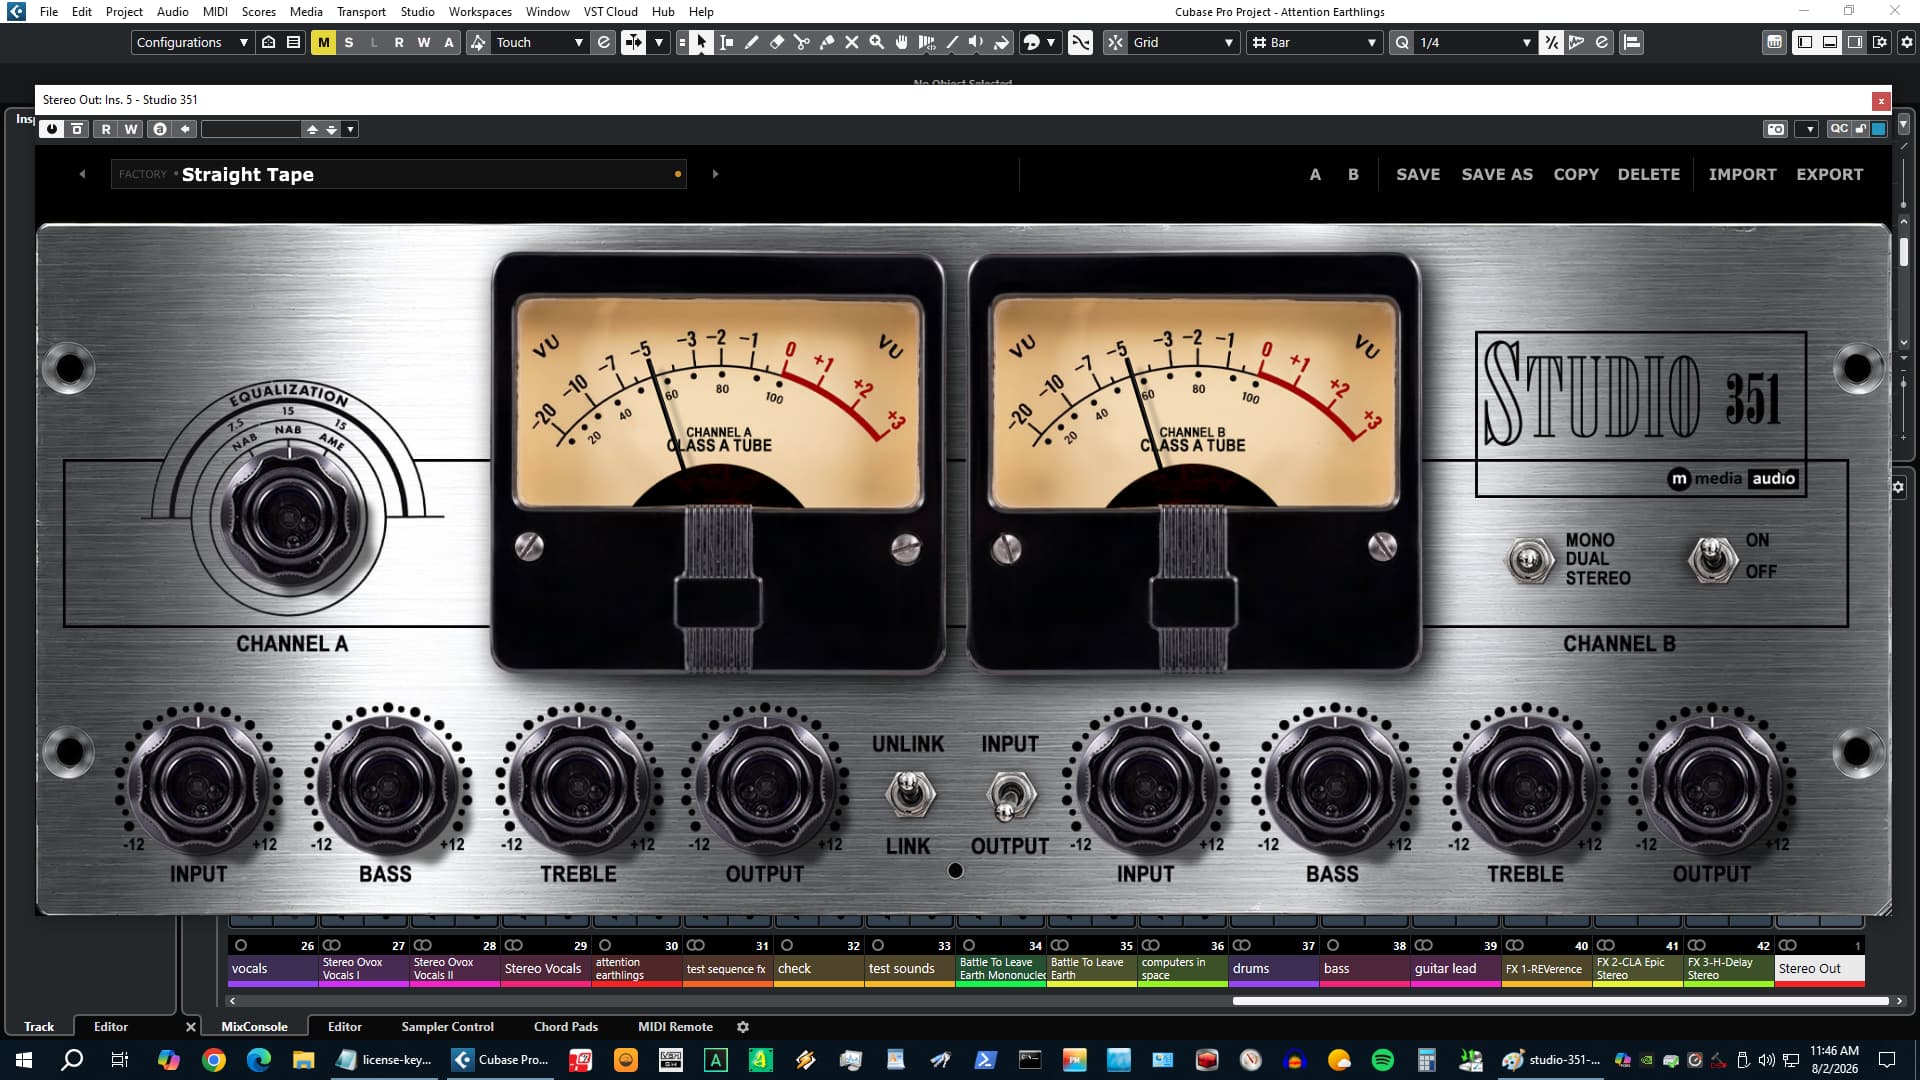Click the EXPORT preset button
Viewport: 1920px width, 1080px height.
coord(1830,174)
